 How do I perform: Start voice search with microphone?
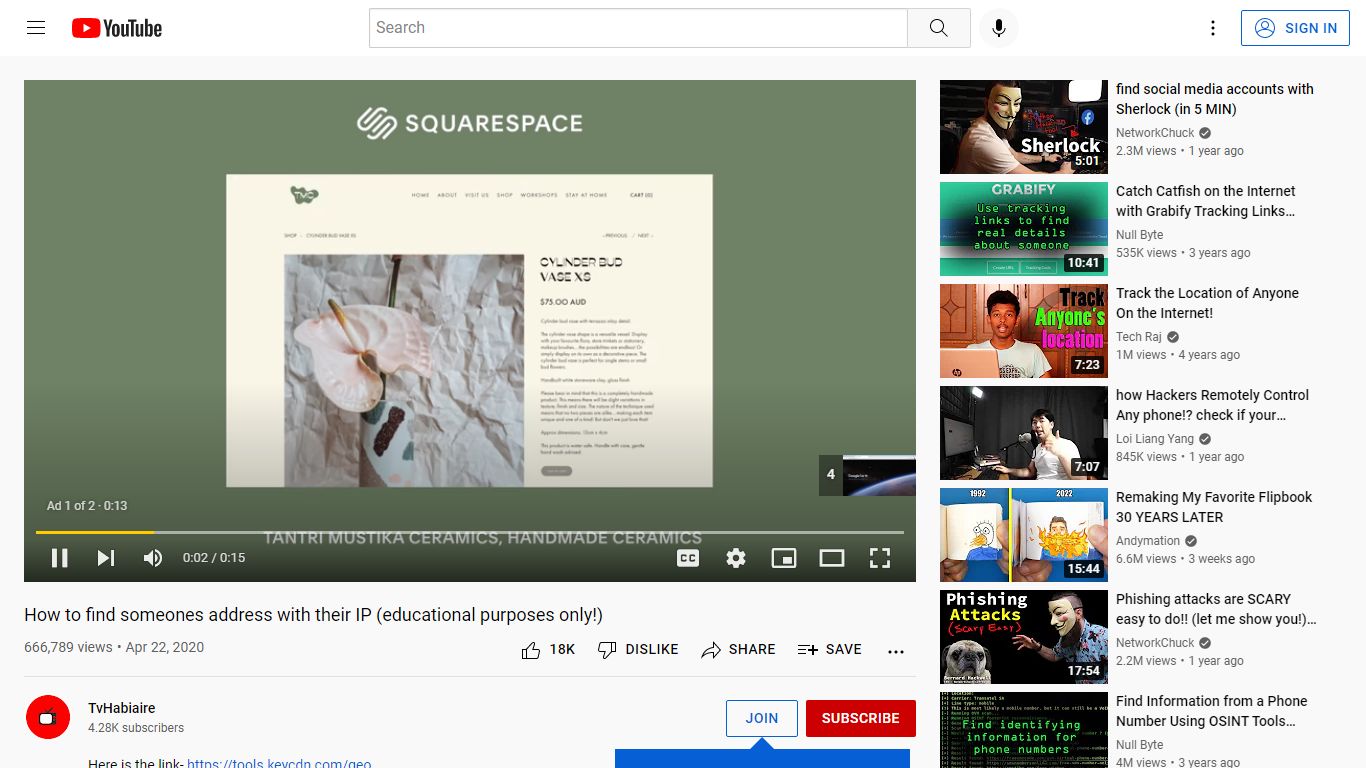pyautogui.click(x=998, y=28)
